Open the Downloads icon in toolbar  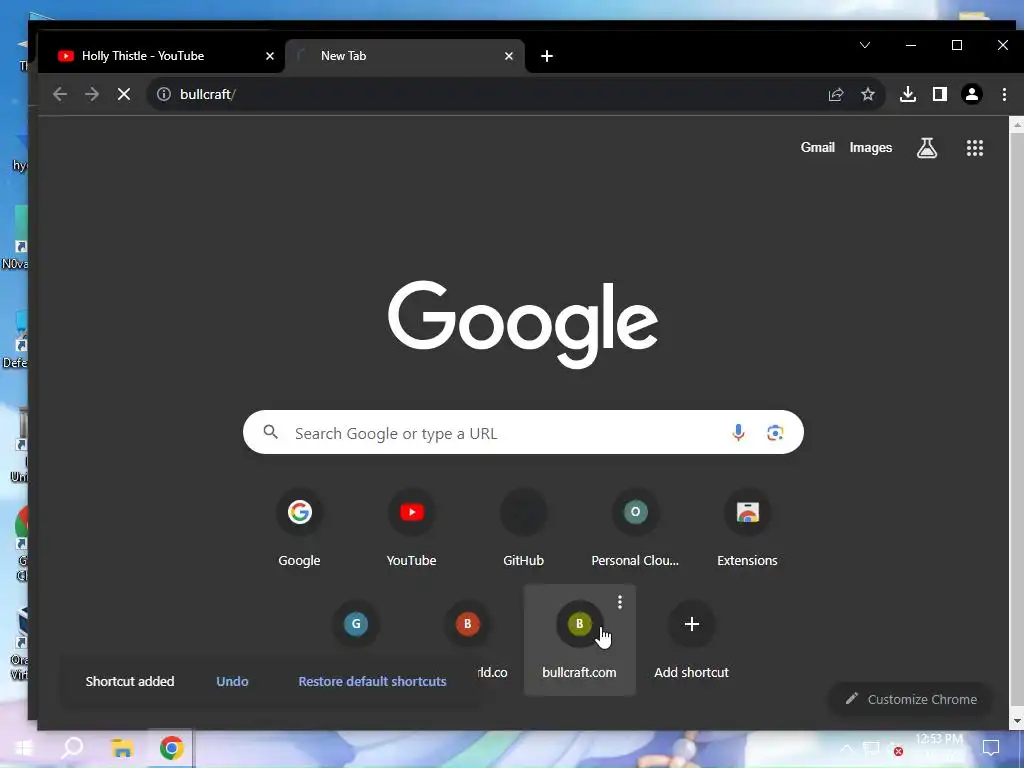(x=908, y=94)
